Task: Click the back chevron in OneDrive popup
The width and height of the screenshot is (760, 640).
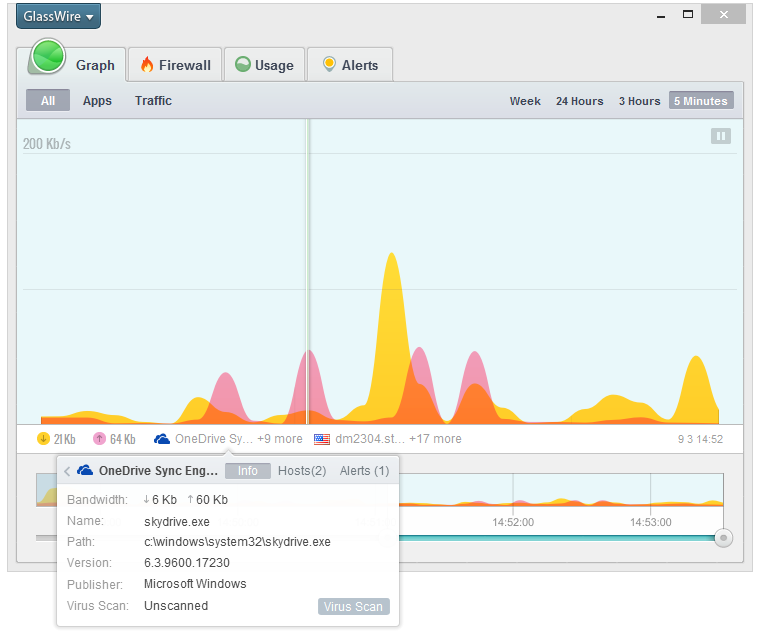Action: (x=67, y=471)
